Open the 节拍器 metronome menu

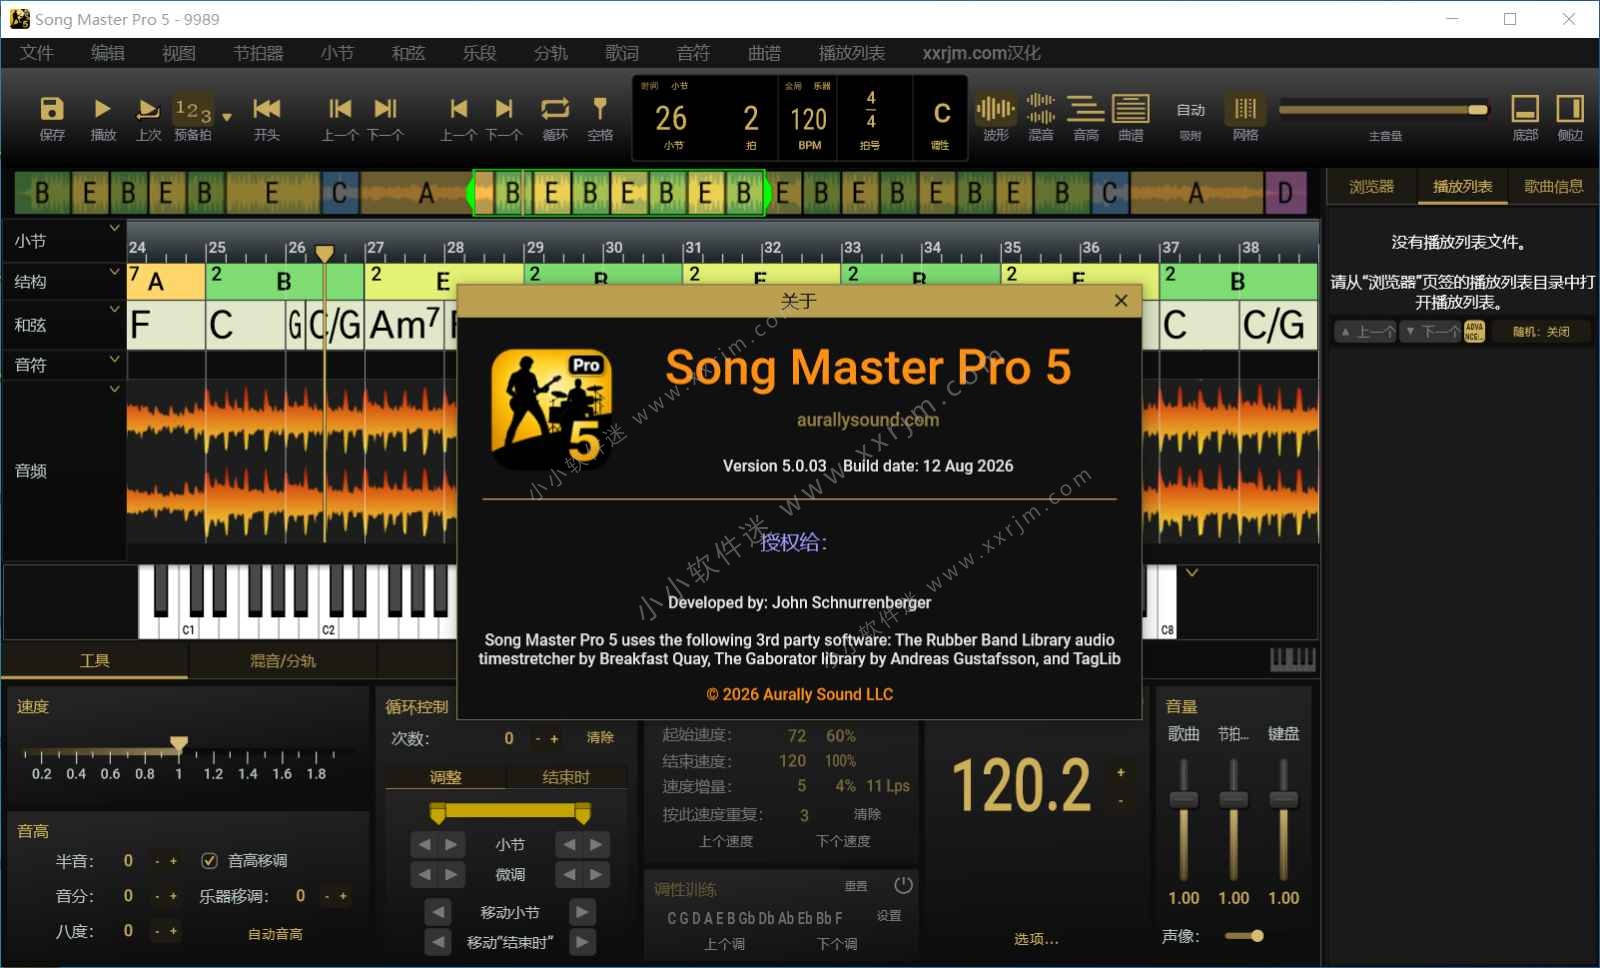[x=258, y=53]
